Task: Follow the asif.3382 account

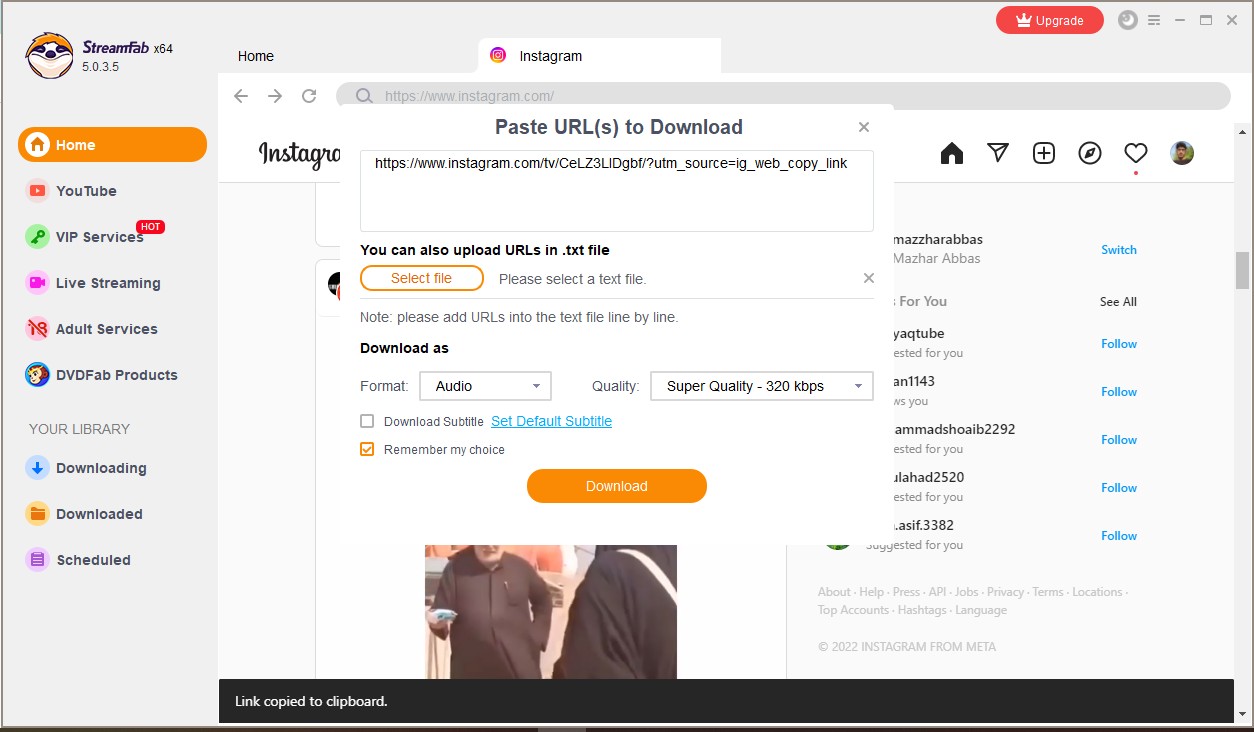Action: point(1119,536)
